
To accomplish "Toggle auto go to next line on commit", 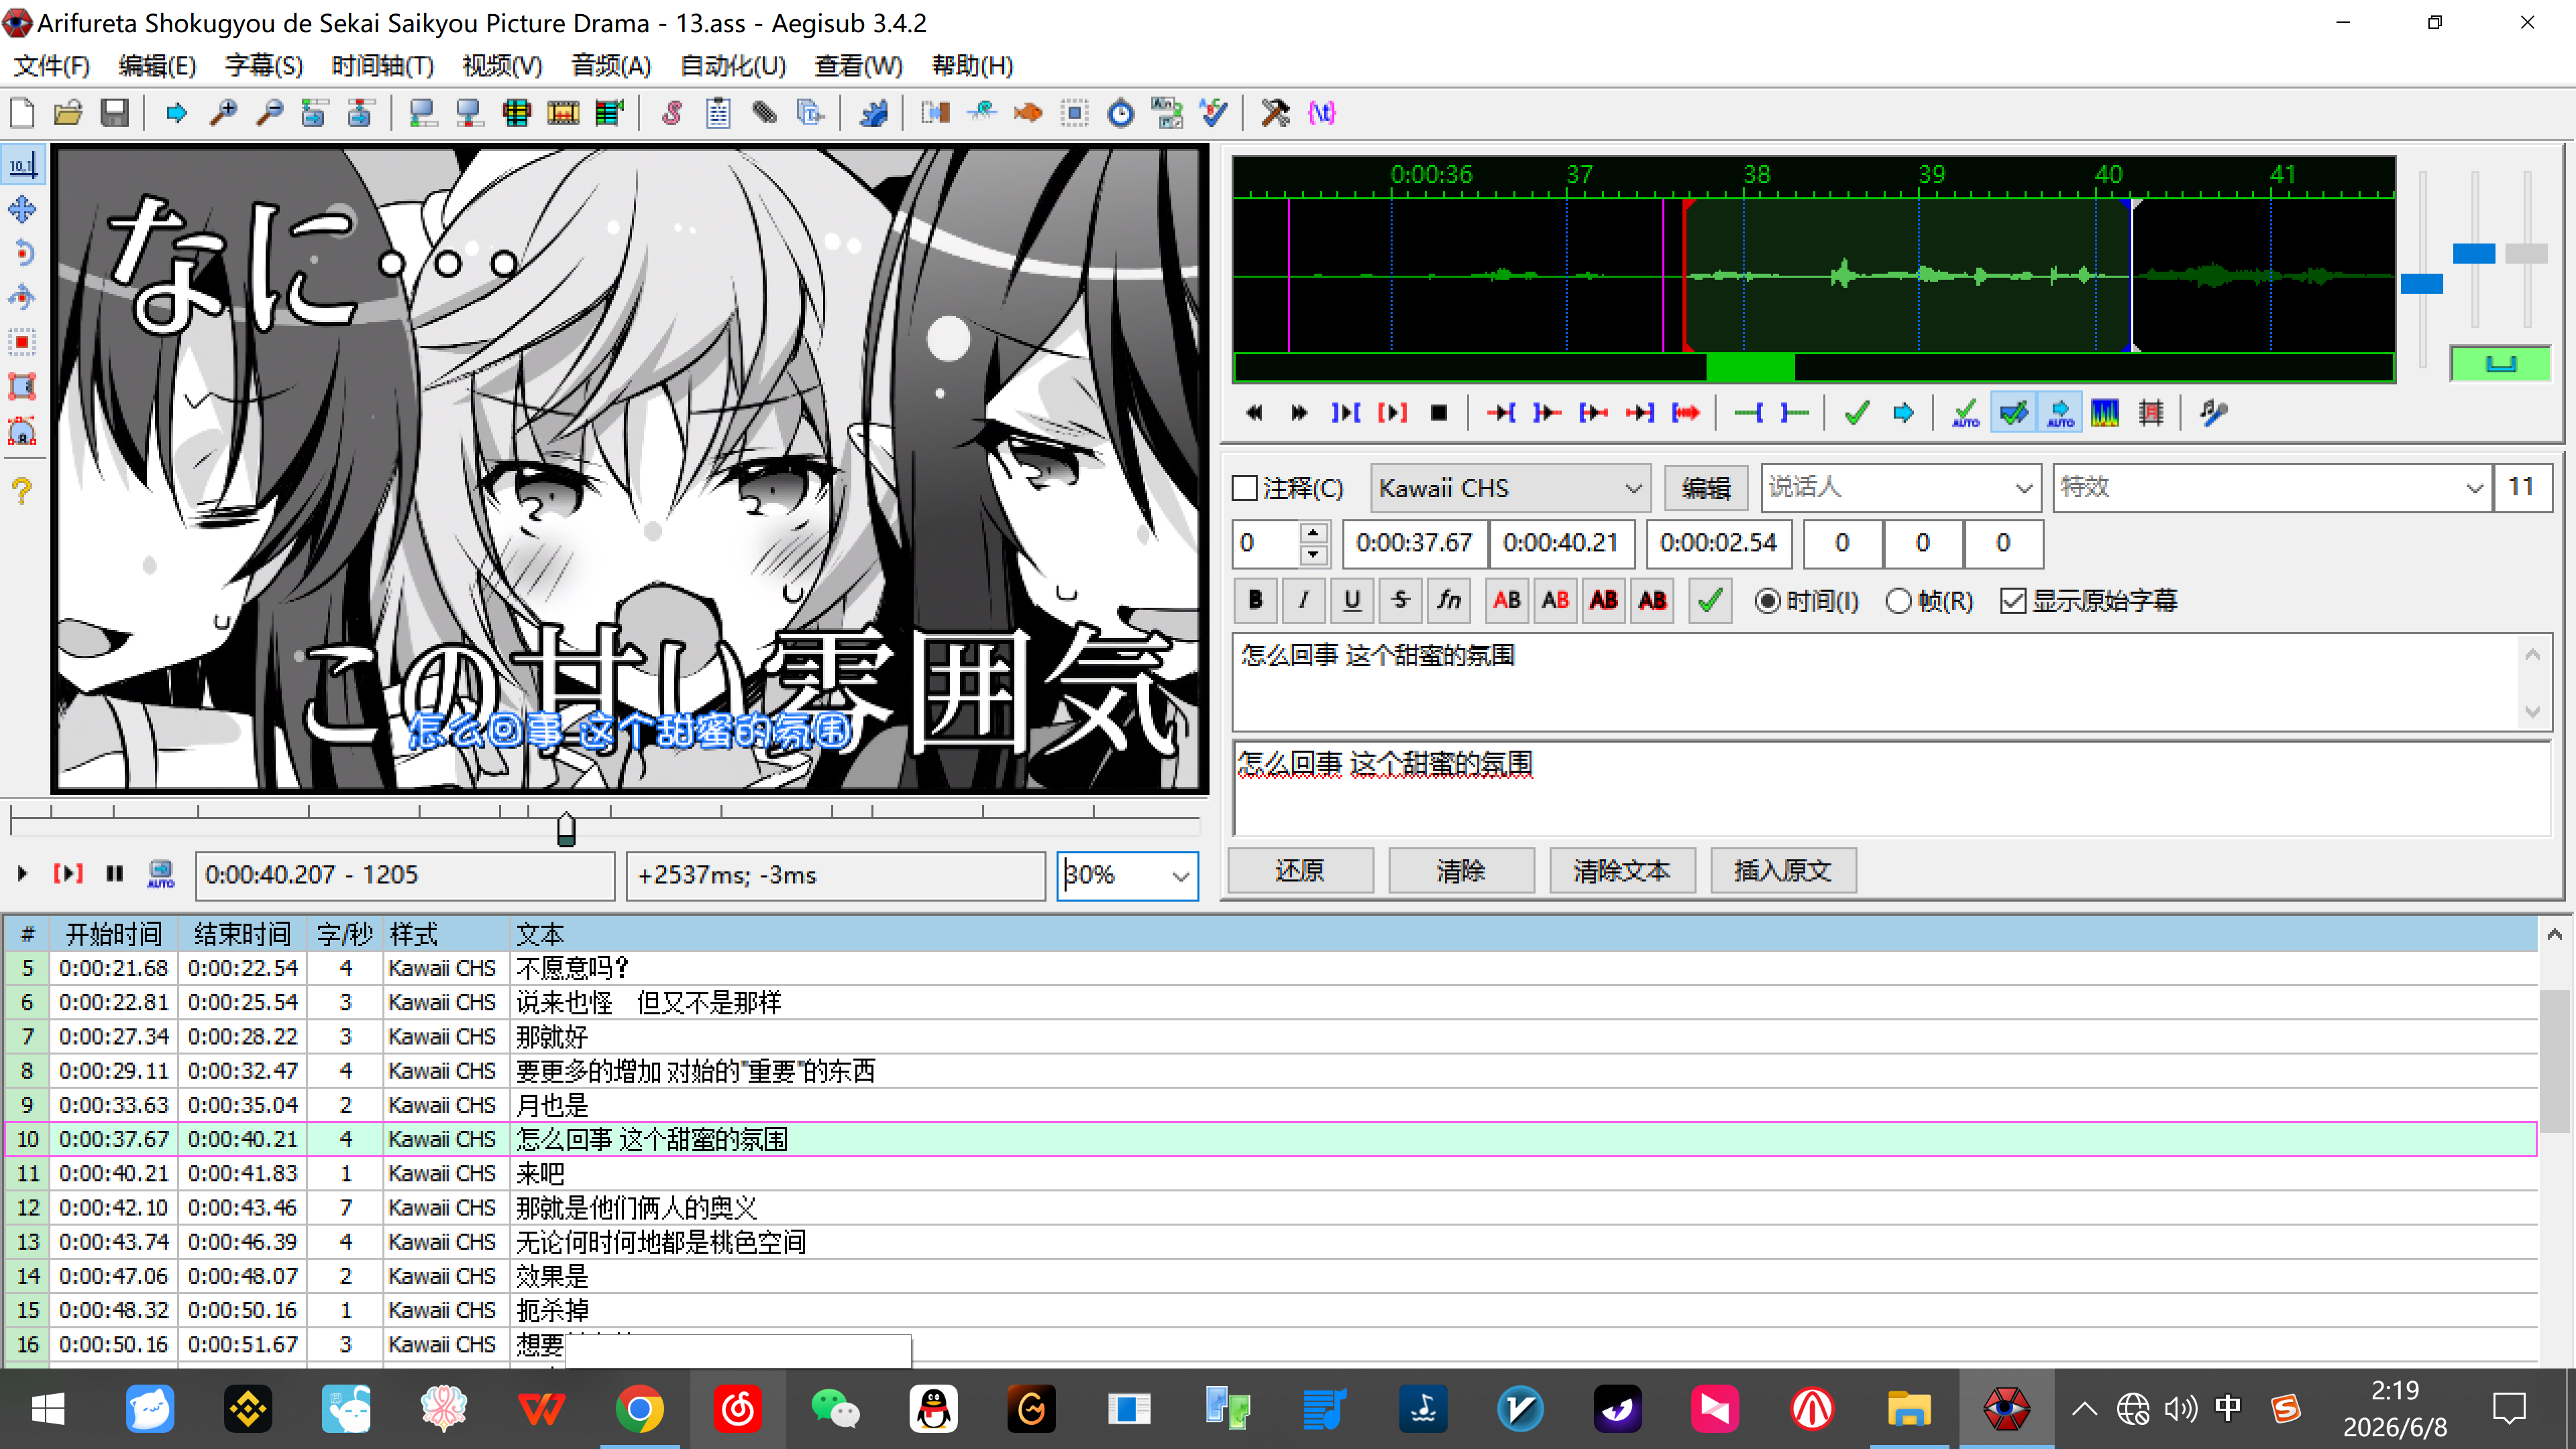I will (2013, 413).
